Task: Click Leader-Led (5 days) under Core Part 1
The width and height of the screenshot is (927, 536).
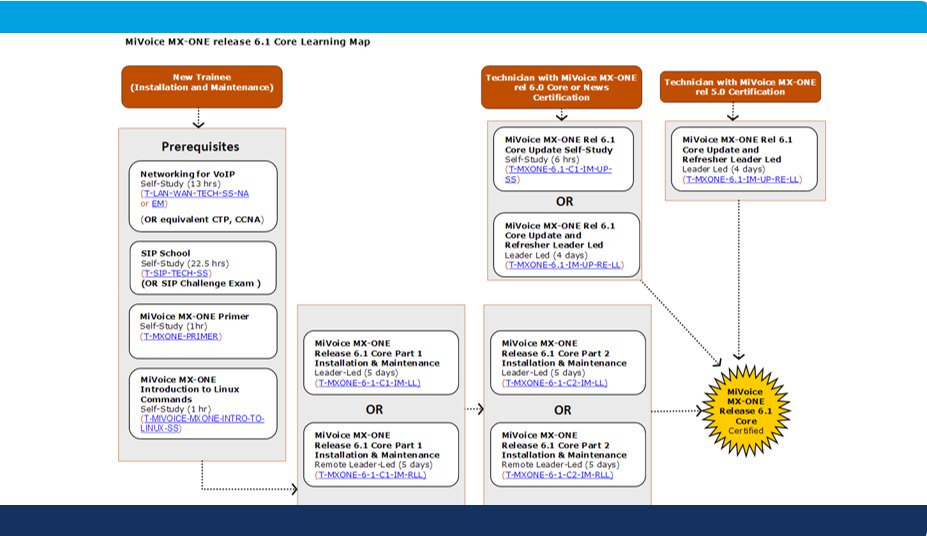Action: pos(356,373)
